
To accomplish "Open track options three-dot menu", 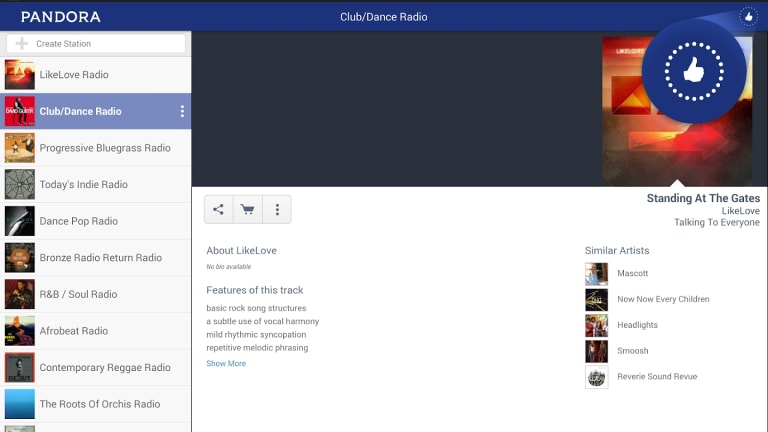I will point(277,210).
